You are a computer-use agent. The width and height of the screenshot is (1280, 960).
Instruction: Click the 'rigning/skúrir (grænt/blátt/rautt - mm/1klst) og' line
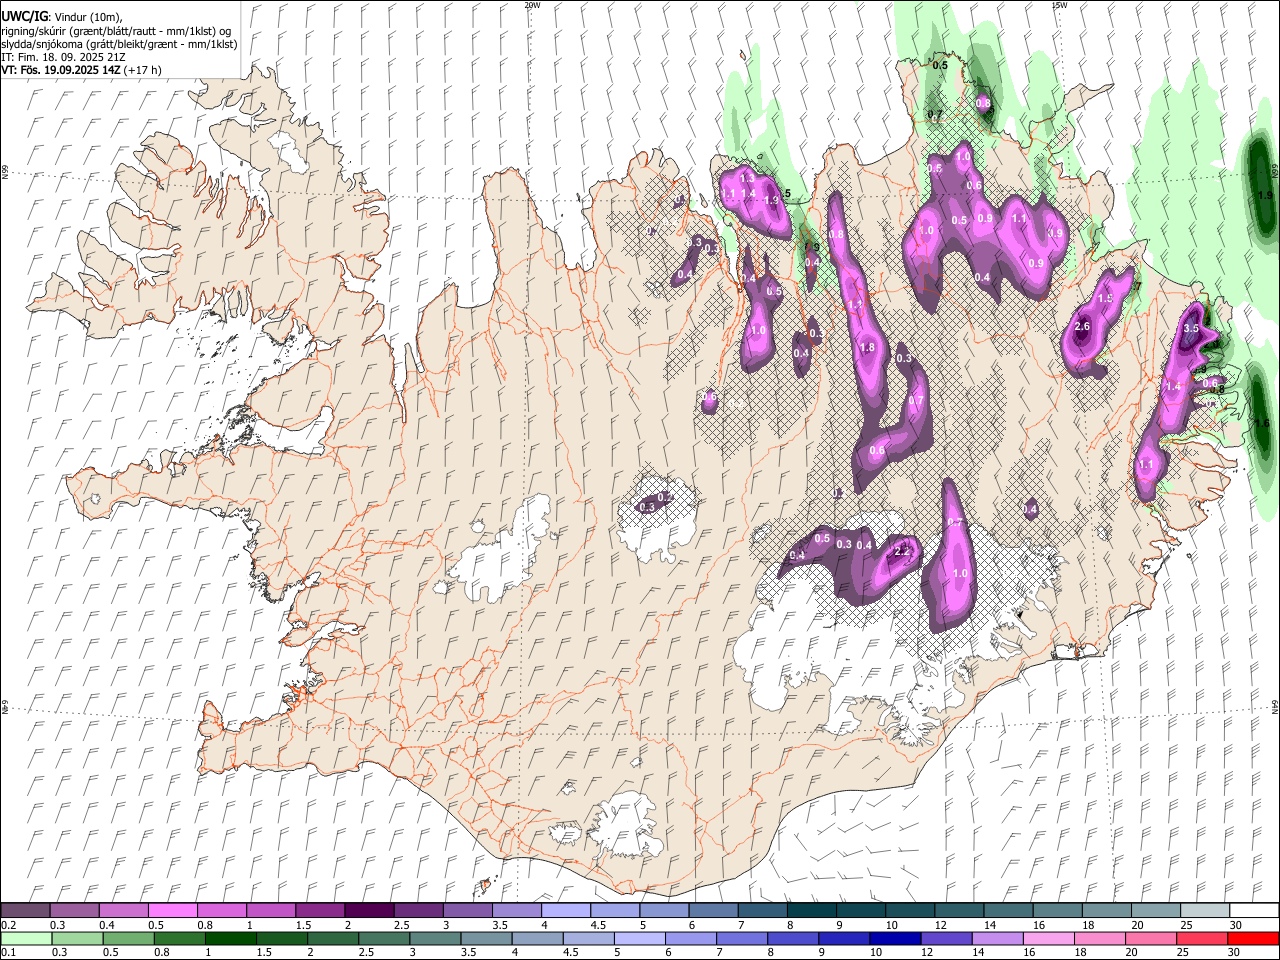tap(116, 30)
